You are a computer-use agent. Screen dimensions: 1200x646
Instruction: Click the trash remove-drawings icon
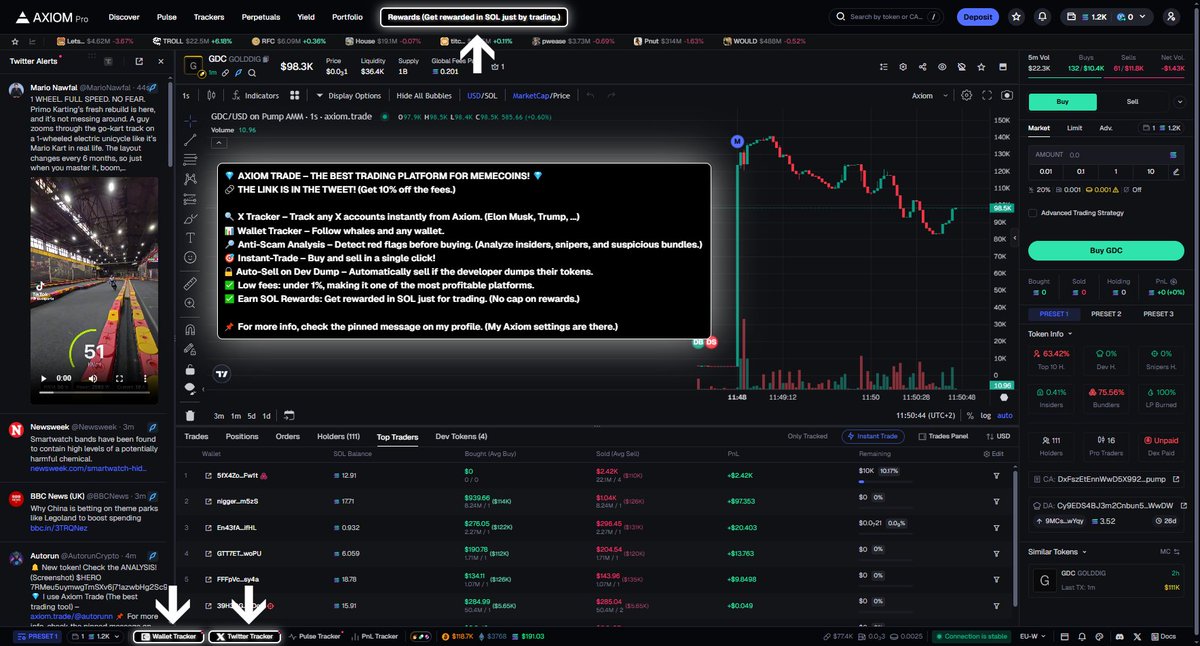(x=190, y=415)
